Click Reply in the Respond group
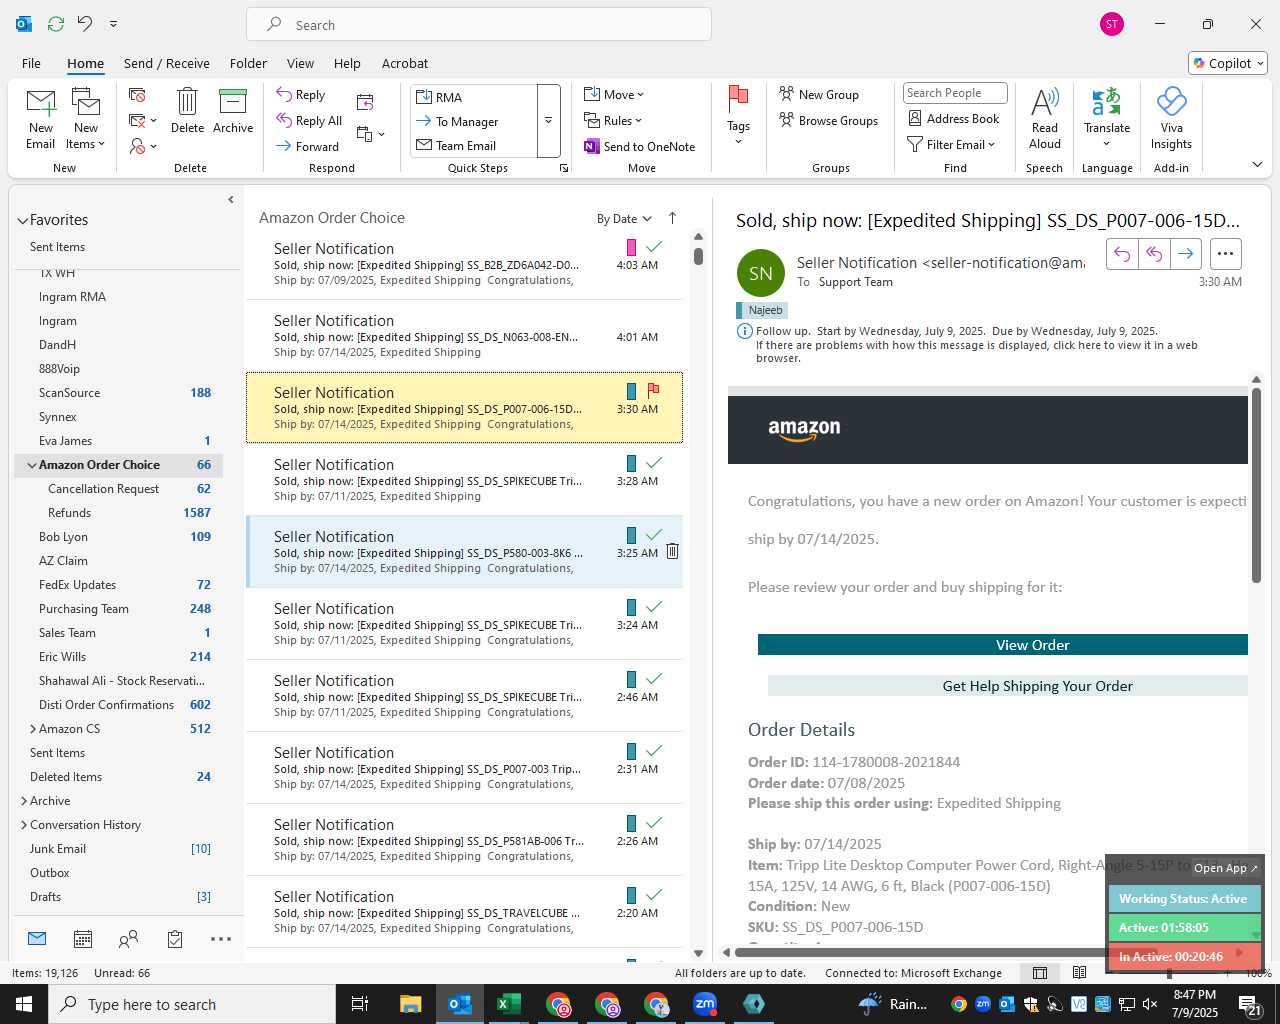 [301, 95]
